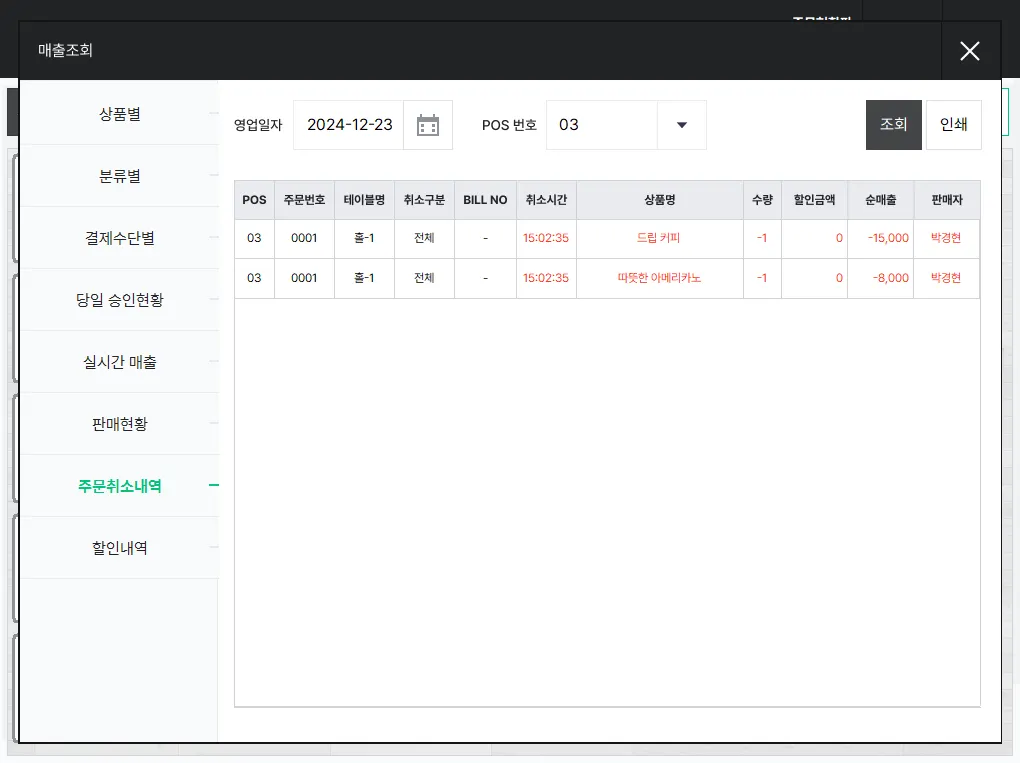The width and height of the screenshot is (1020, 763).
Task: Click the 상품명 column header
Action: tap(660, 200)
